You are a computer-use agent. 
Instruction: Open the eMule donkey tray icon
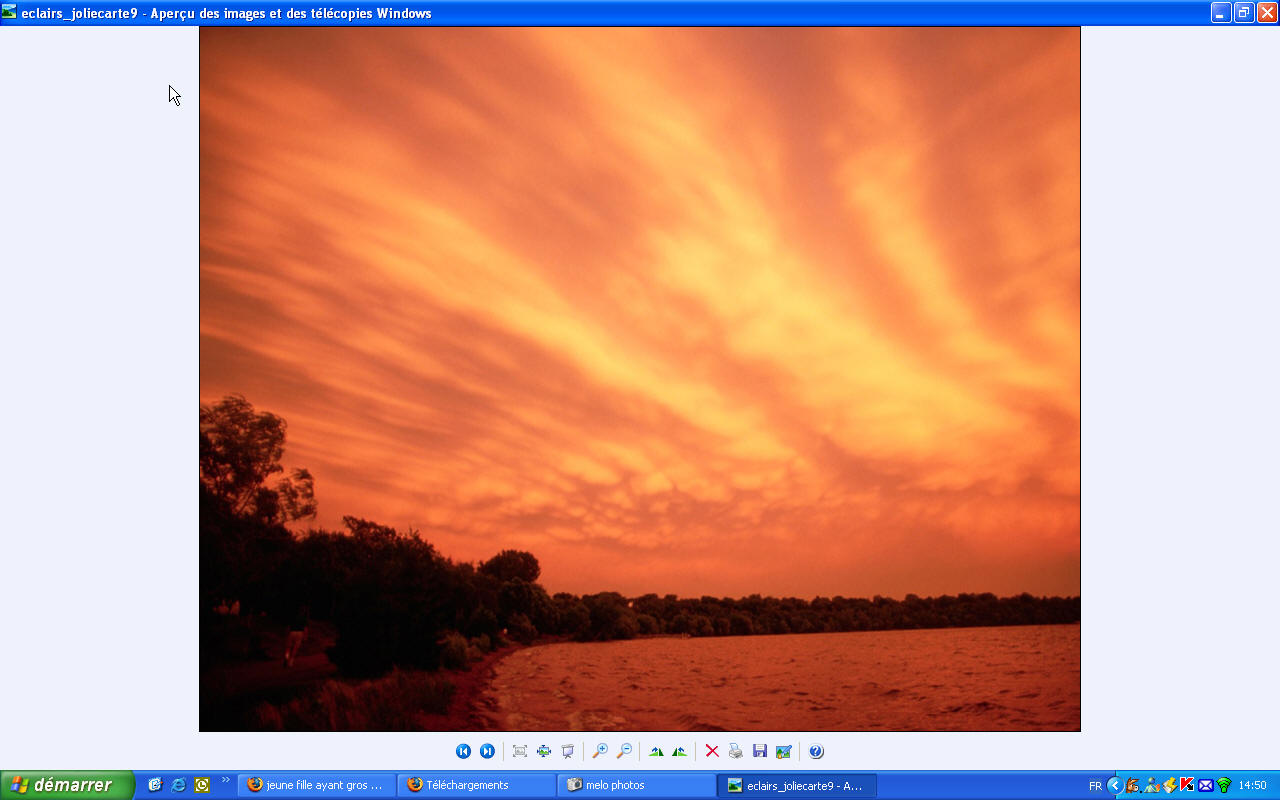(1133, 785)
